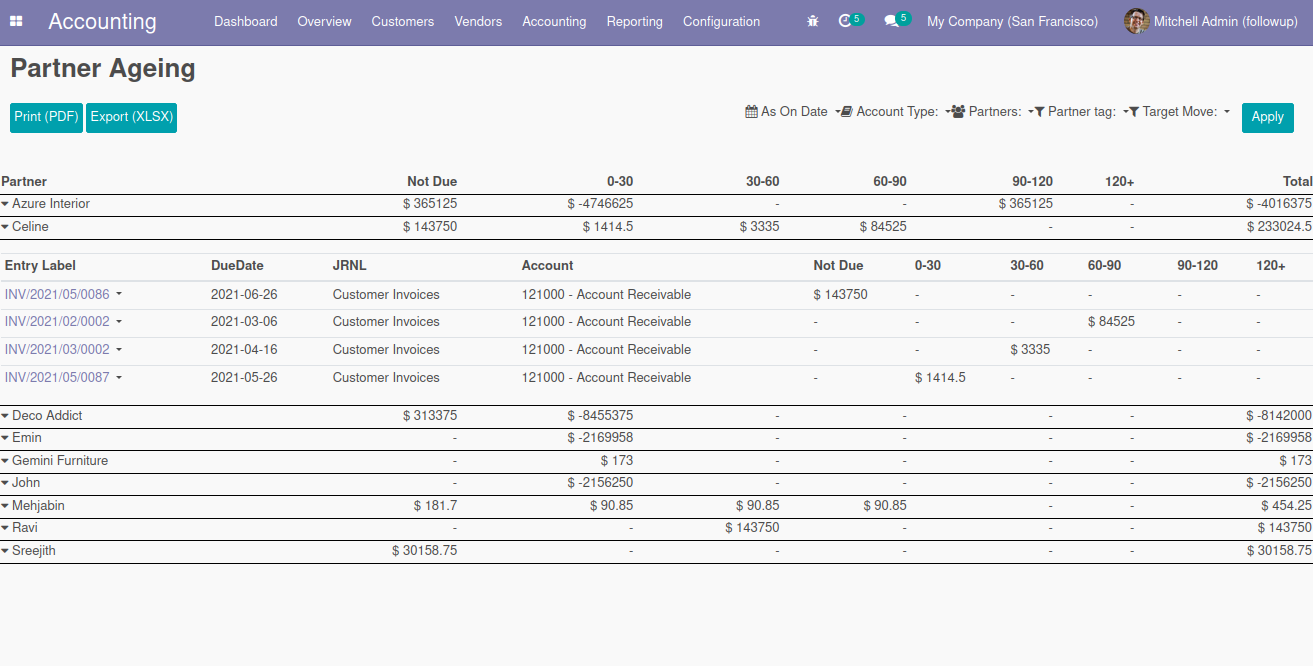Open the Configuration menu
Image resolution: width=1313 pixels, height=666 pixels.
(x=721, y=21)
